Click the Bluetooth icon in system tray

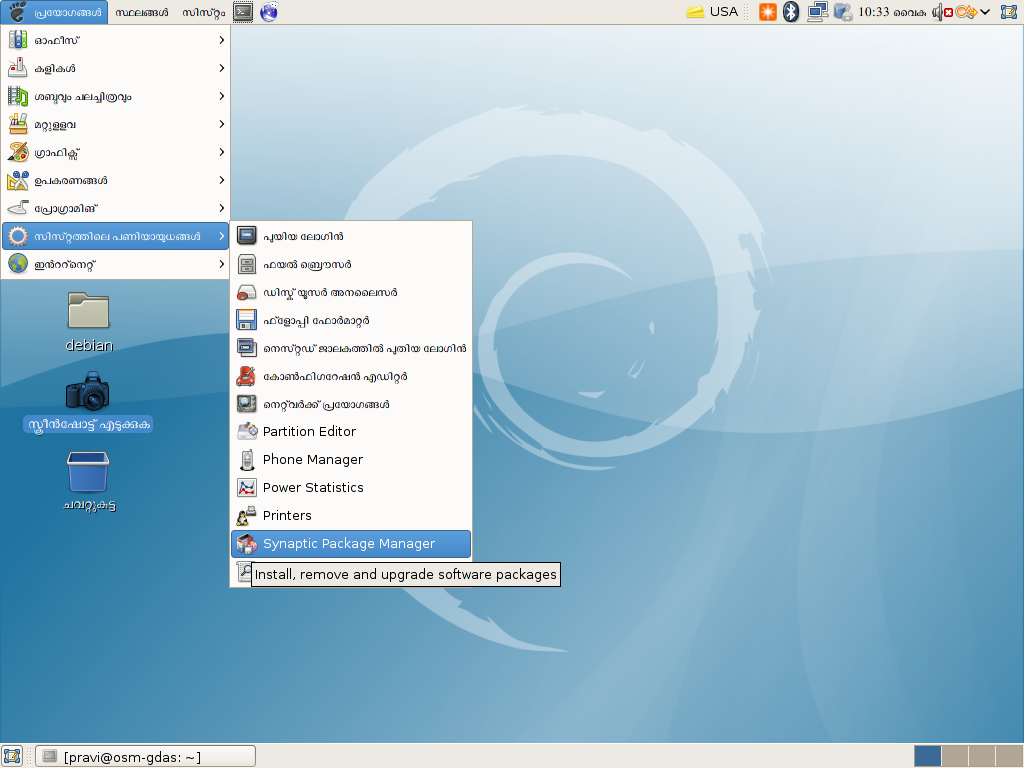click(x=791, y=12)
